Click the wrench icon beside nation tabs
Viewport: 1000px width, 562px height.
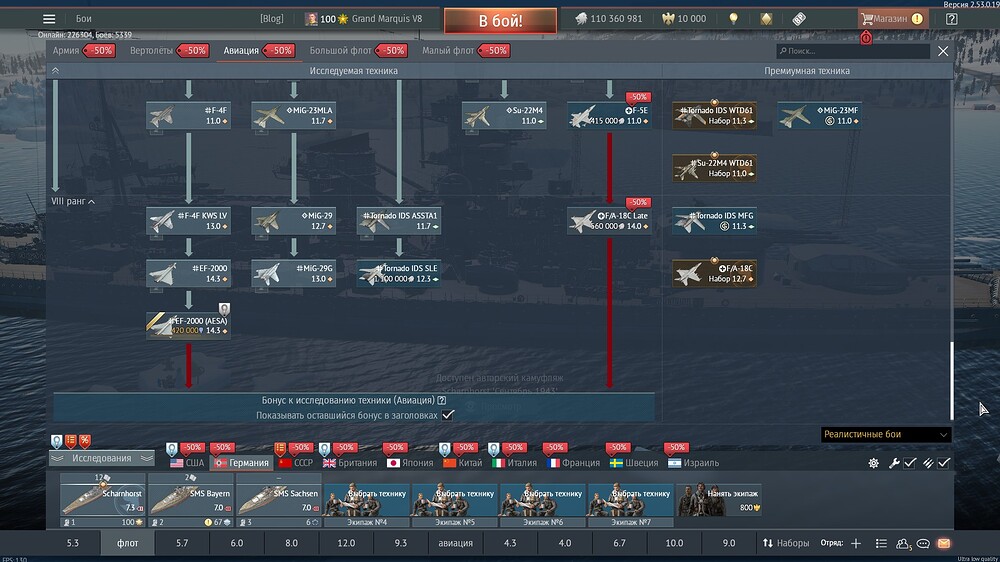click(894, 463)
